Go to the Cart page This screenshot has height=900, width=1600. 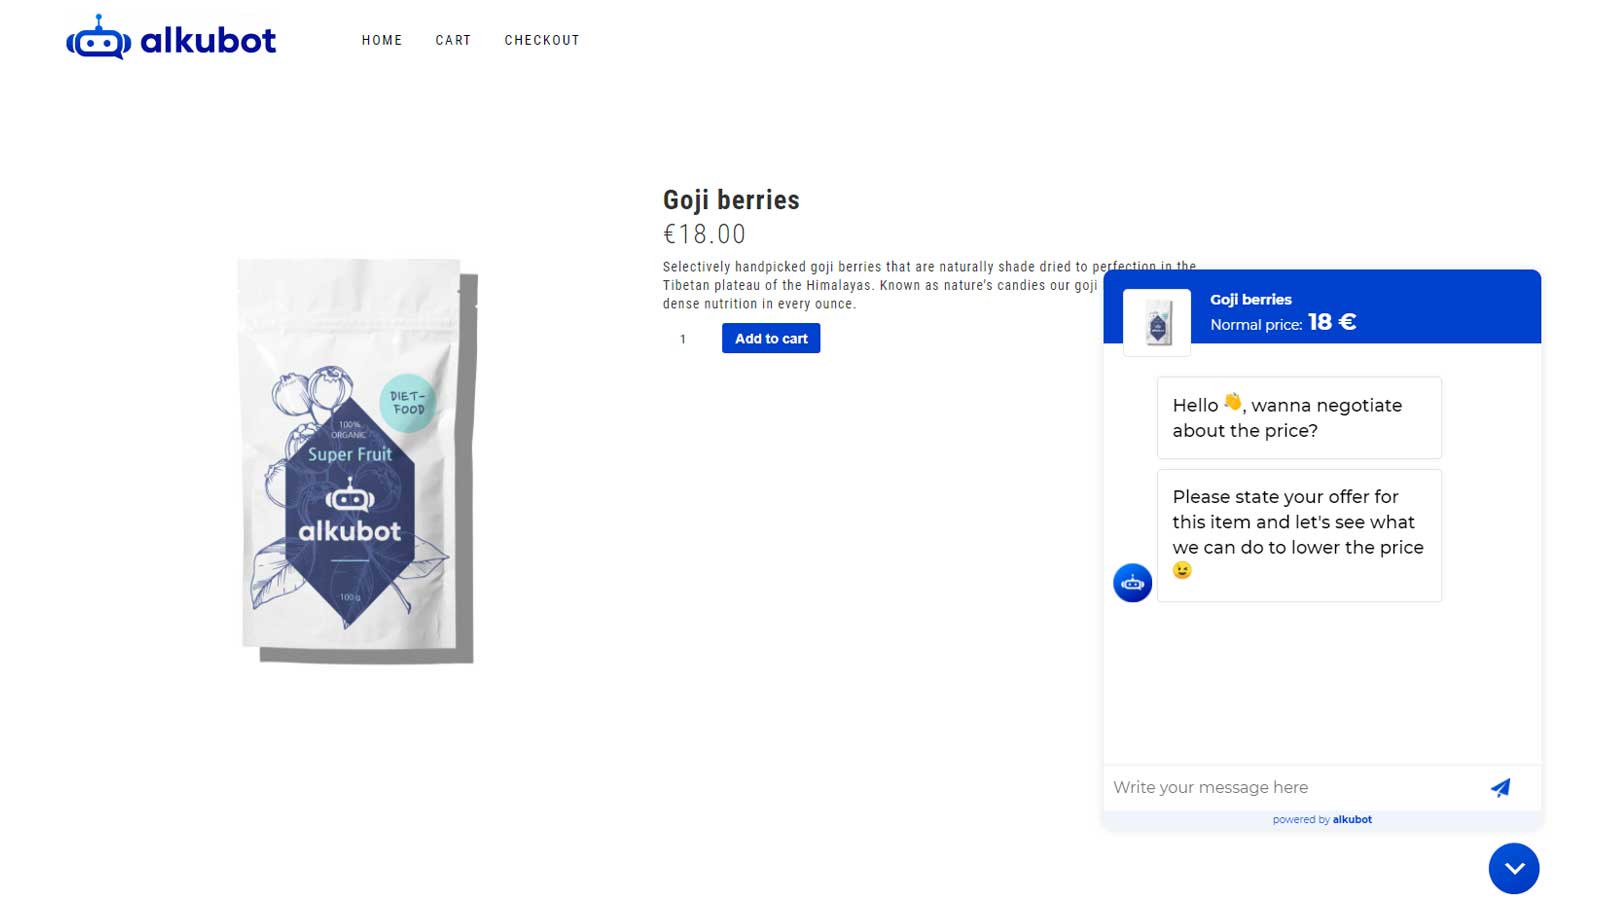click(x=453, y=40)
